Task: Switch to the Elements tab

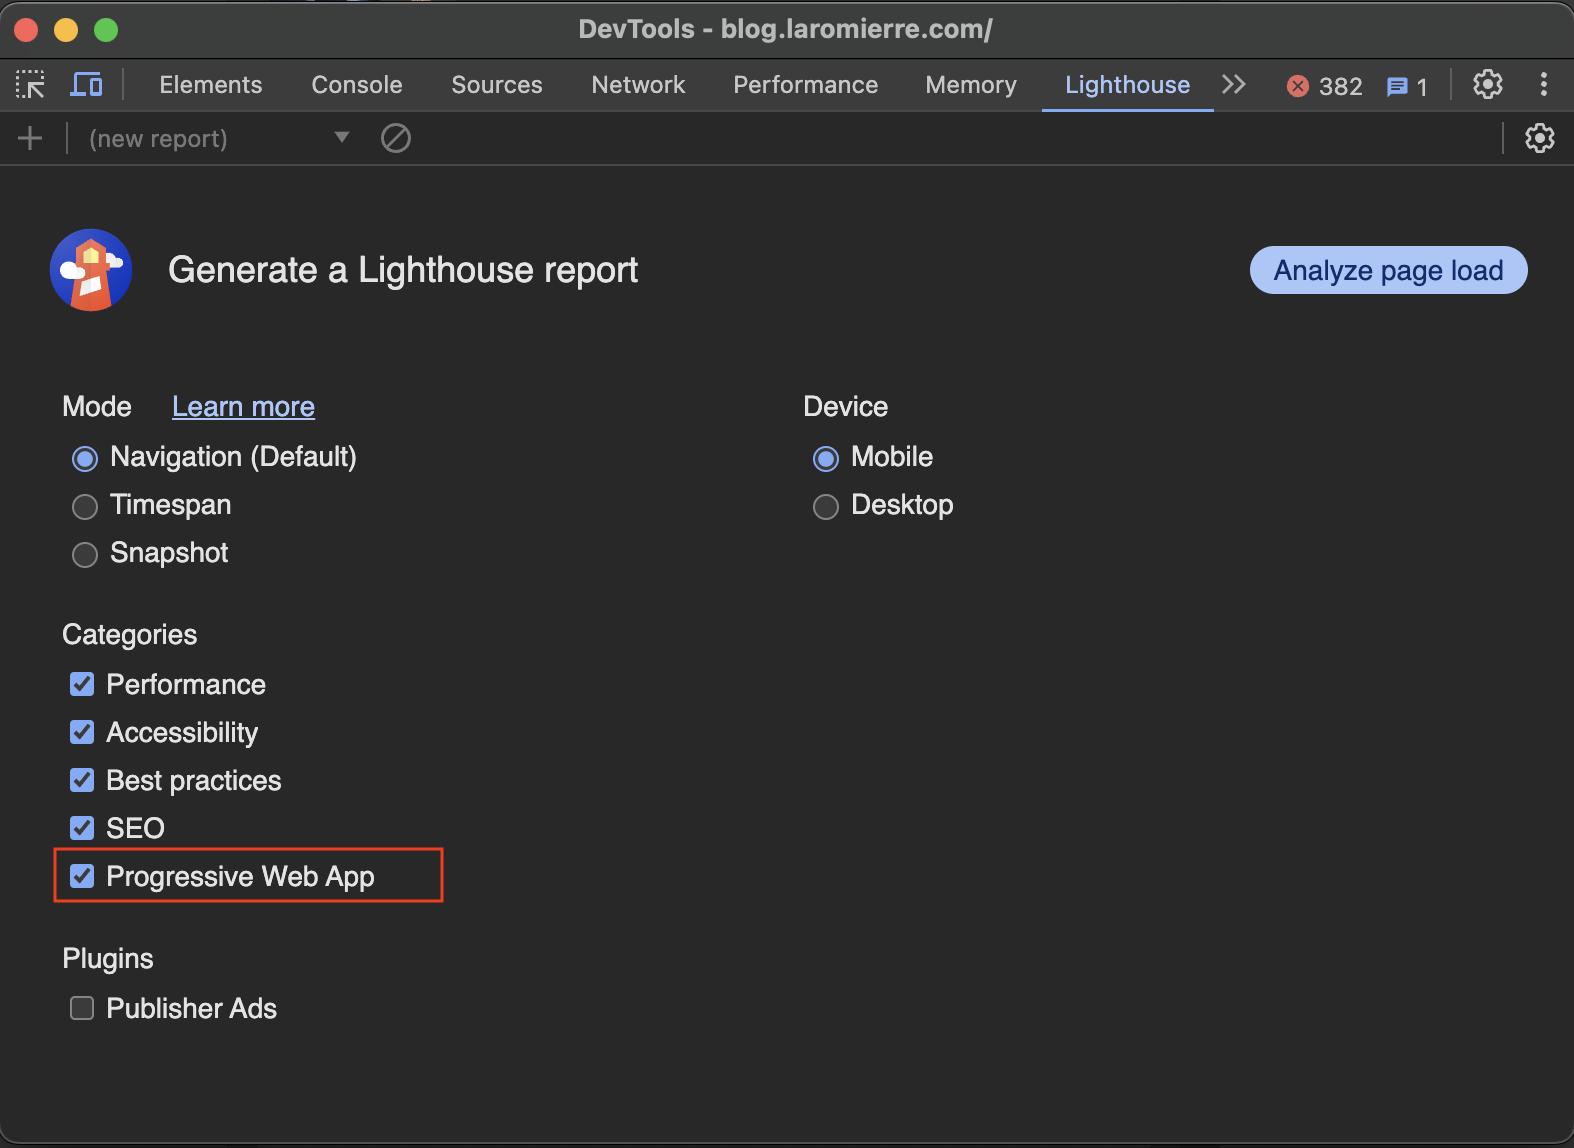Action: [x=211, y=85]
